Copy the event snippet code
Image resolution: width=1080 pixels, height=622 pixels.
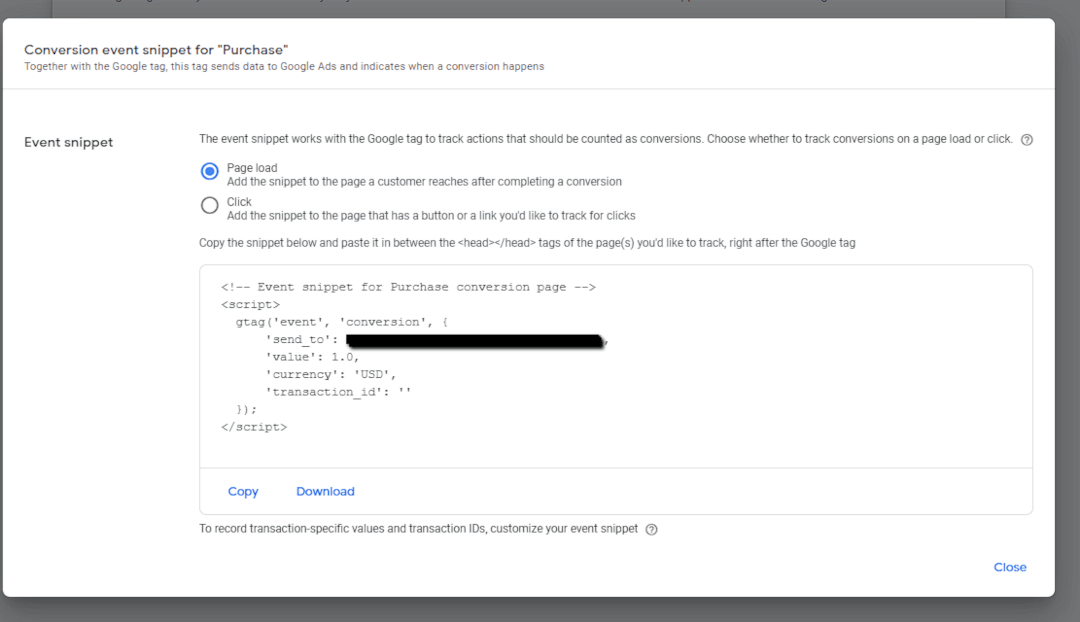pos(243,491)
